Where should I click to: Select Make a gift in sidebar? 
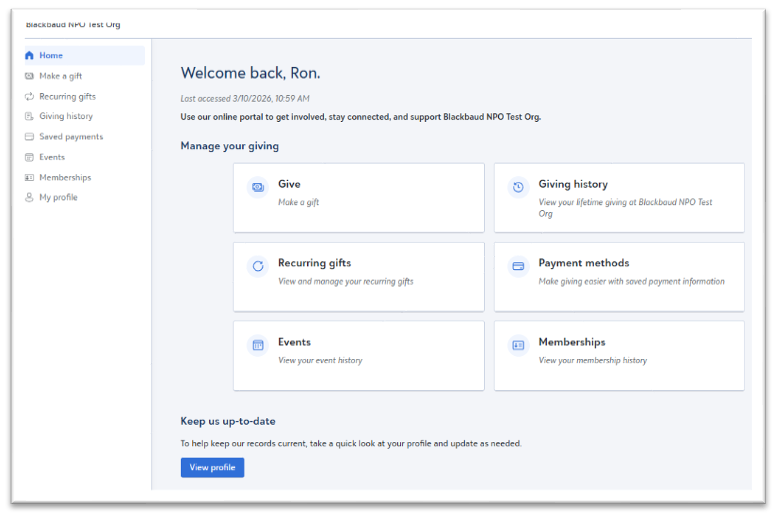pos(61,76)
